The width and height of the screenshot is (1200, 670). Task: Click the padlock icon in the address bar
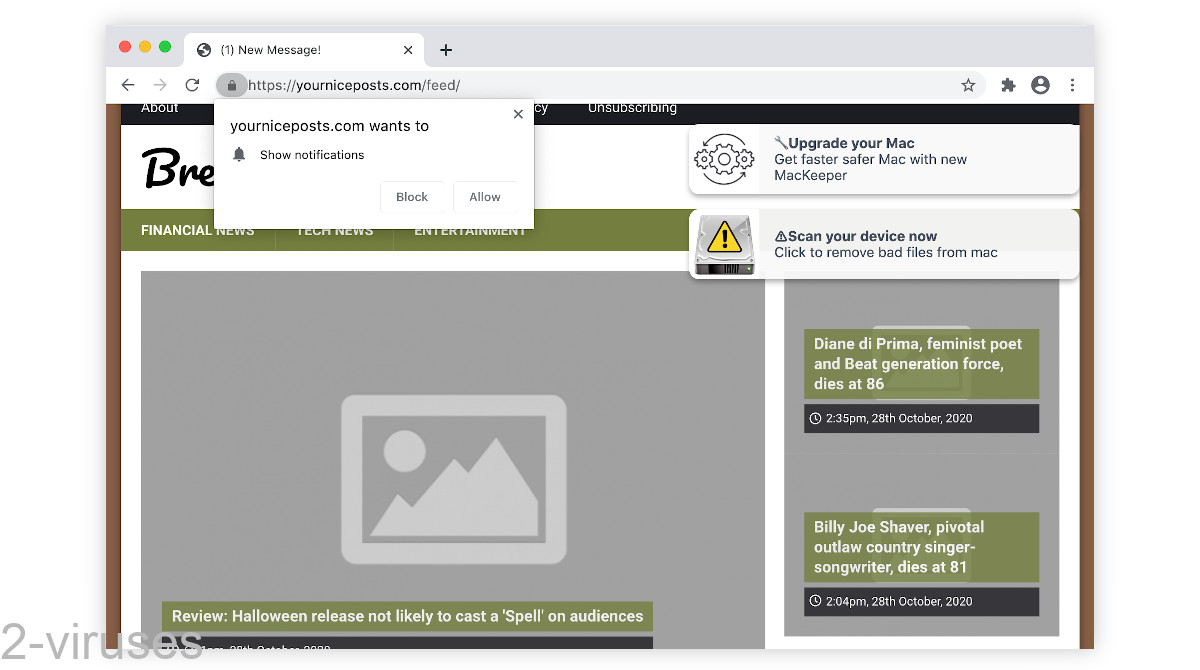click(x=231, y=85)
